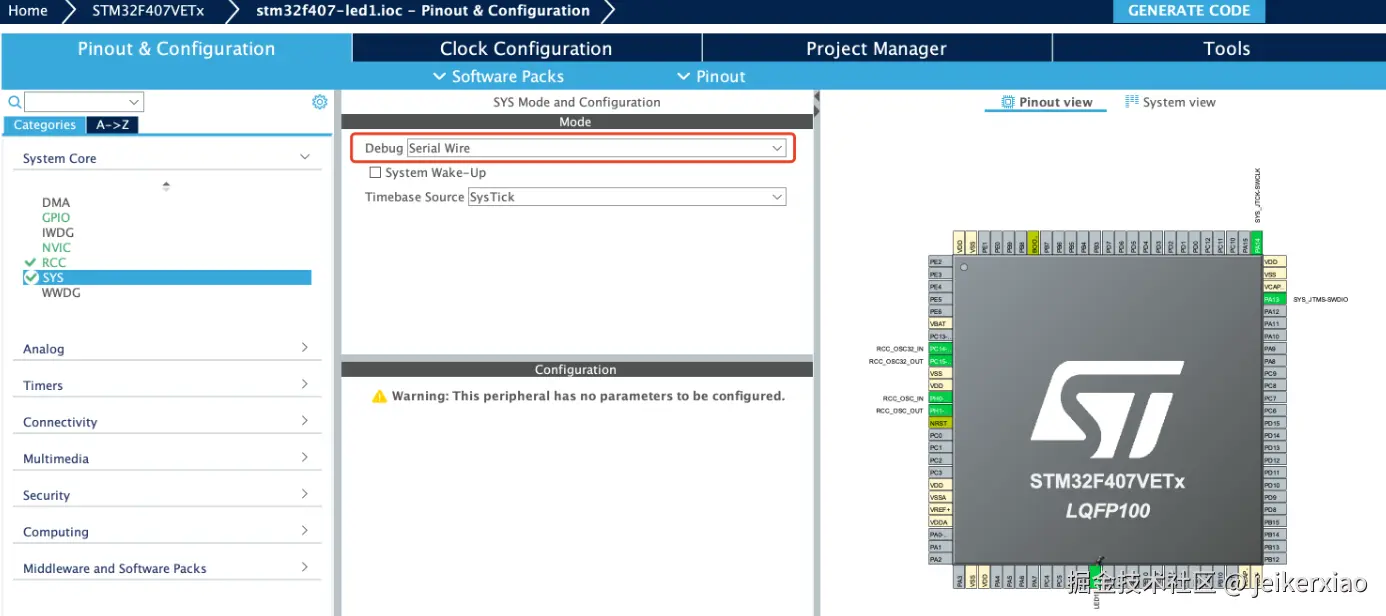
Task: Click the VREF+ pin on the chip
Action: click(x=941, y=509)
